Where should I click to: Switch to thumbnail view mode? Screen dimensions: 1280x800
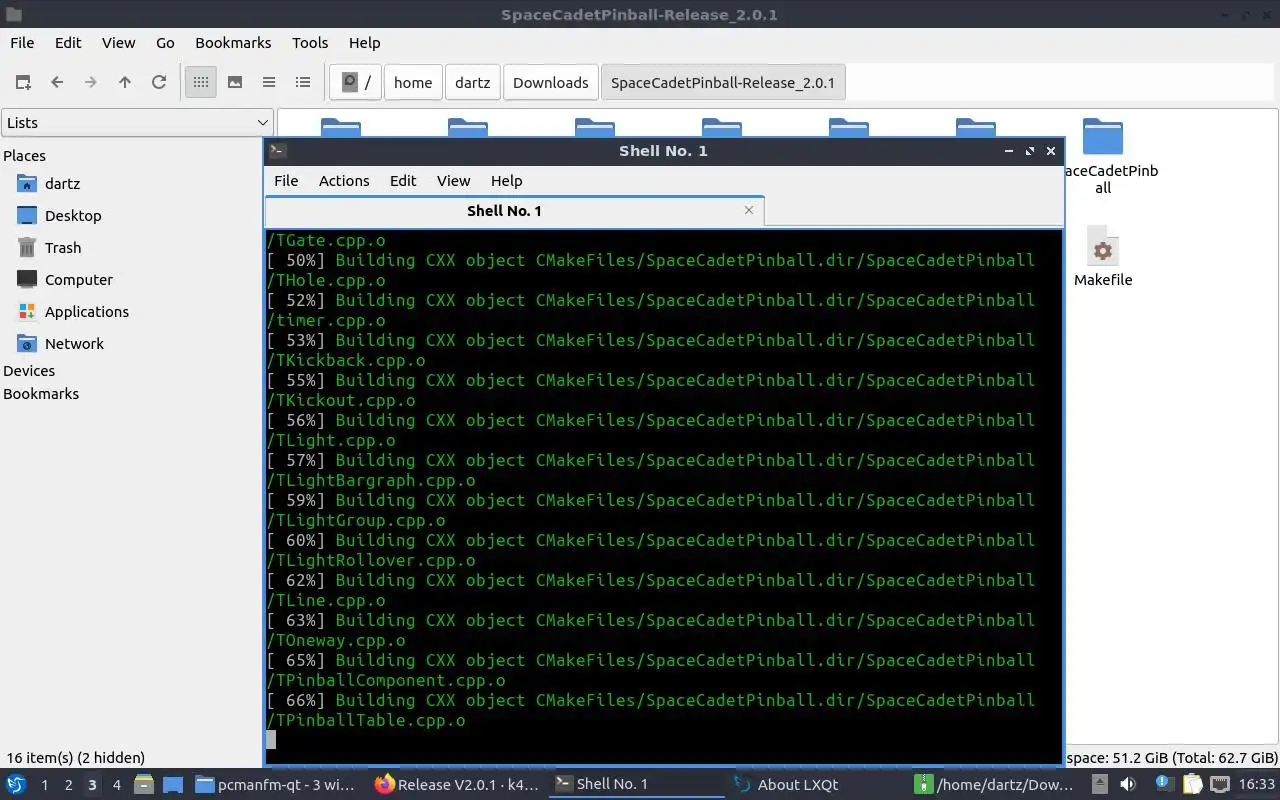point(235,82)
